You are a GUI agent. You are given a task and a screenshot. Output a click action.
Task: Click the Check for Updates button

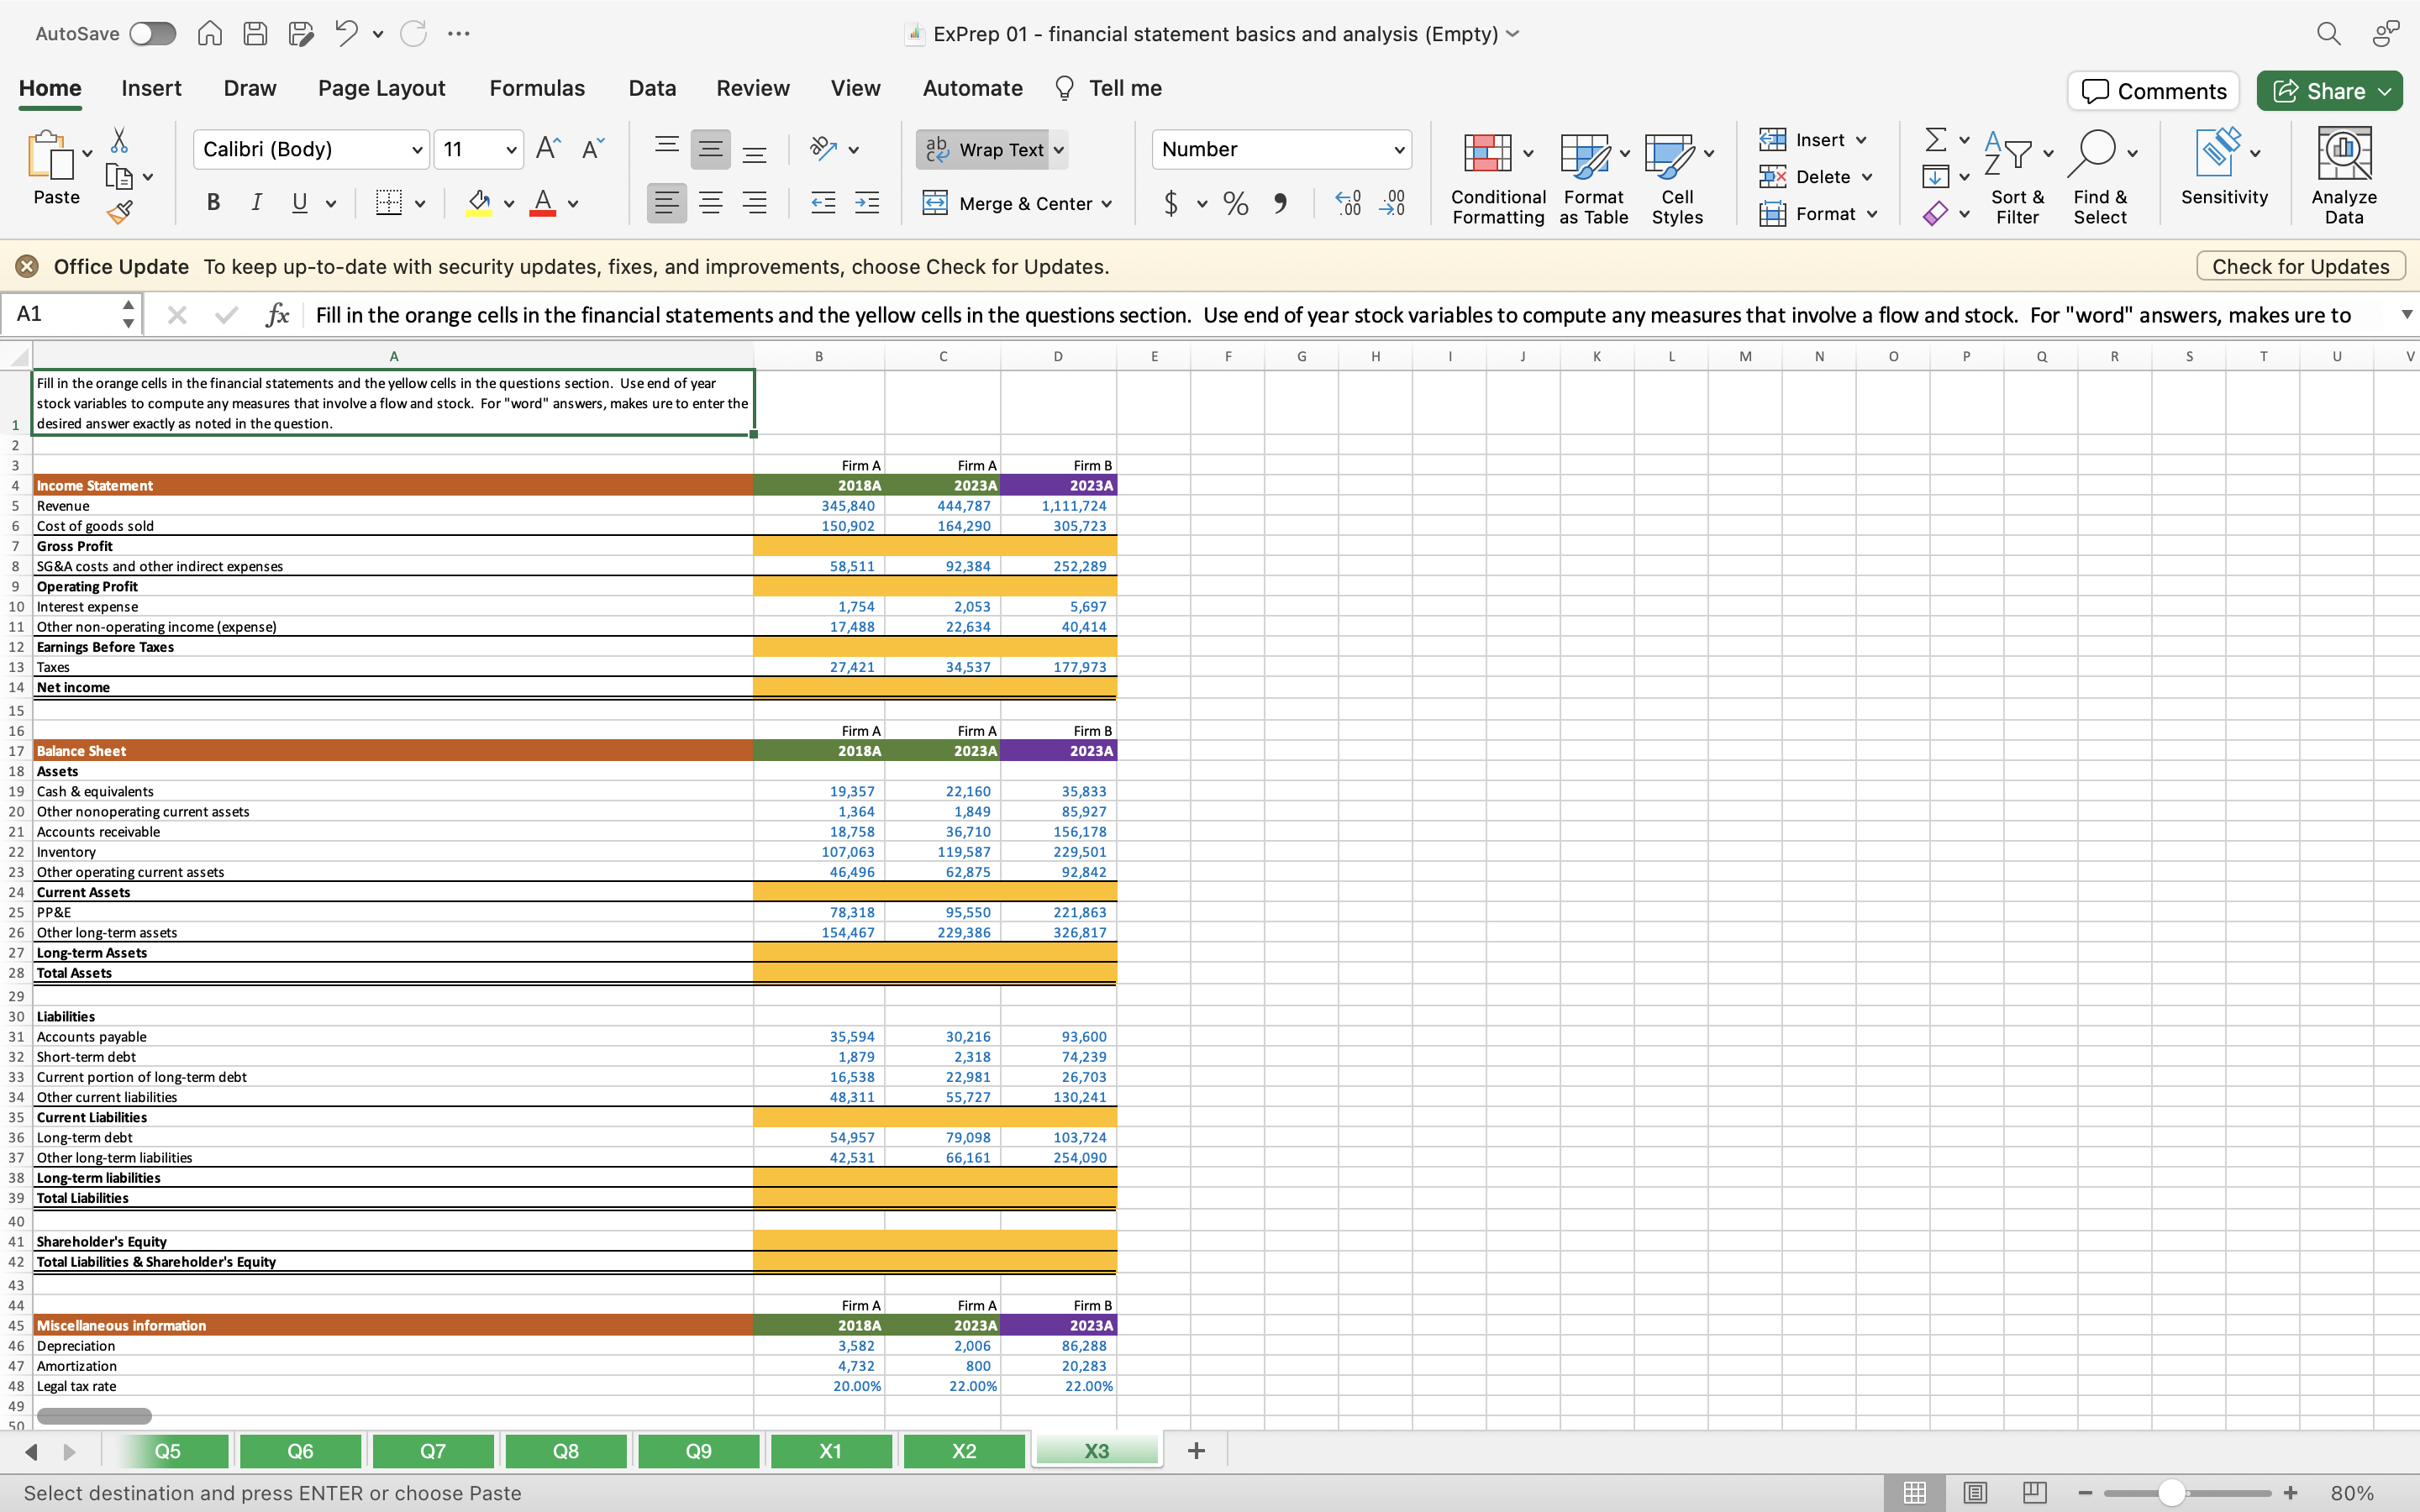[x=2300, y=267]
